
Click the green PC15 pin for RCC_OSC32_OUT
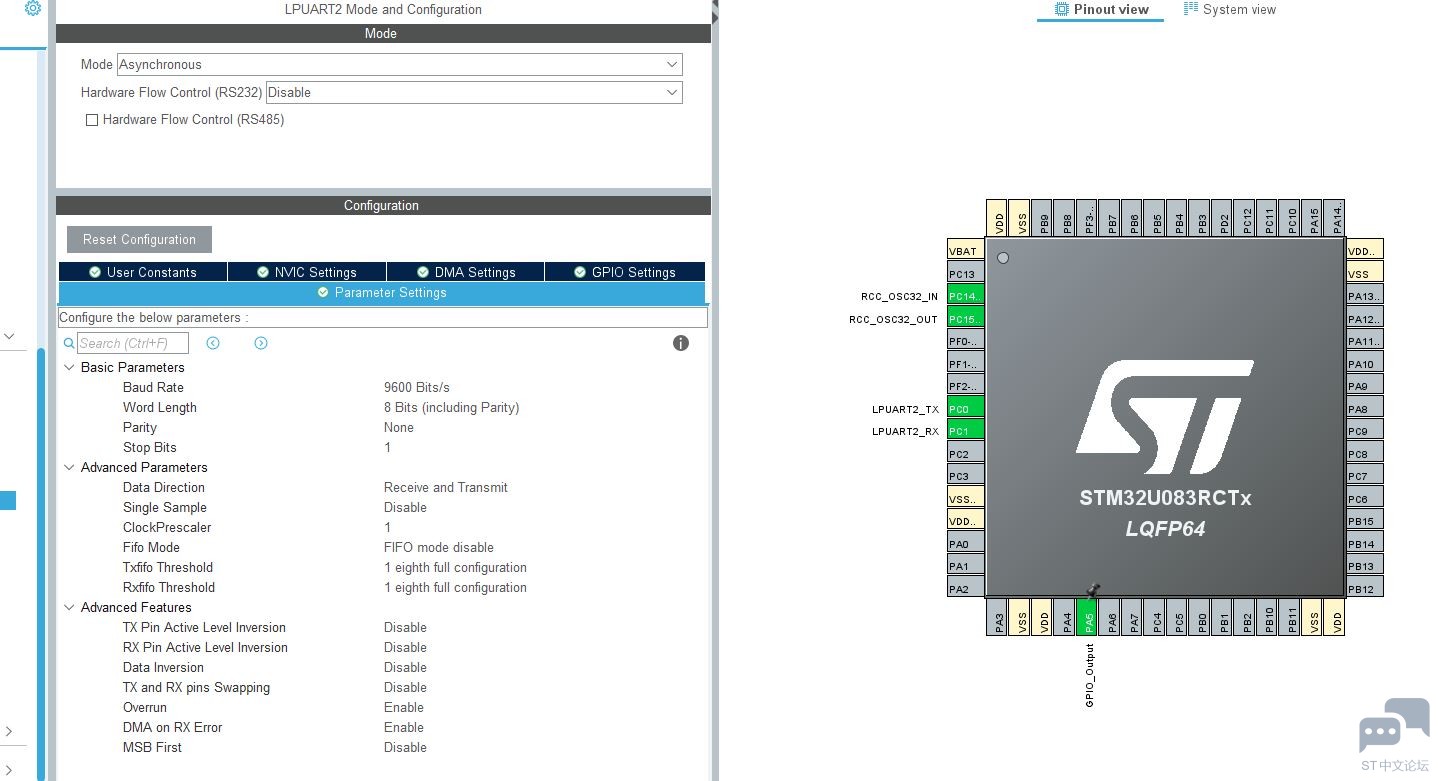[x=965, y=318]
